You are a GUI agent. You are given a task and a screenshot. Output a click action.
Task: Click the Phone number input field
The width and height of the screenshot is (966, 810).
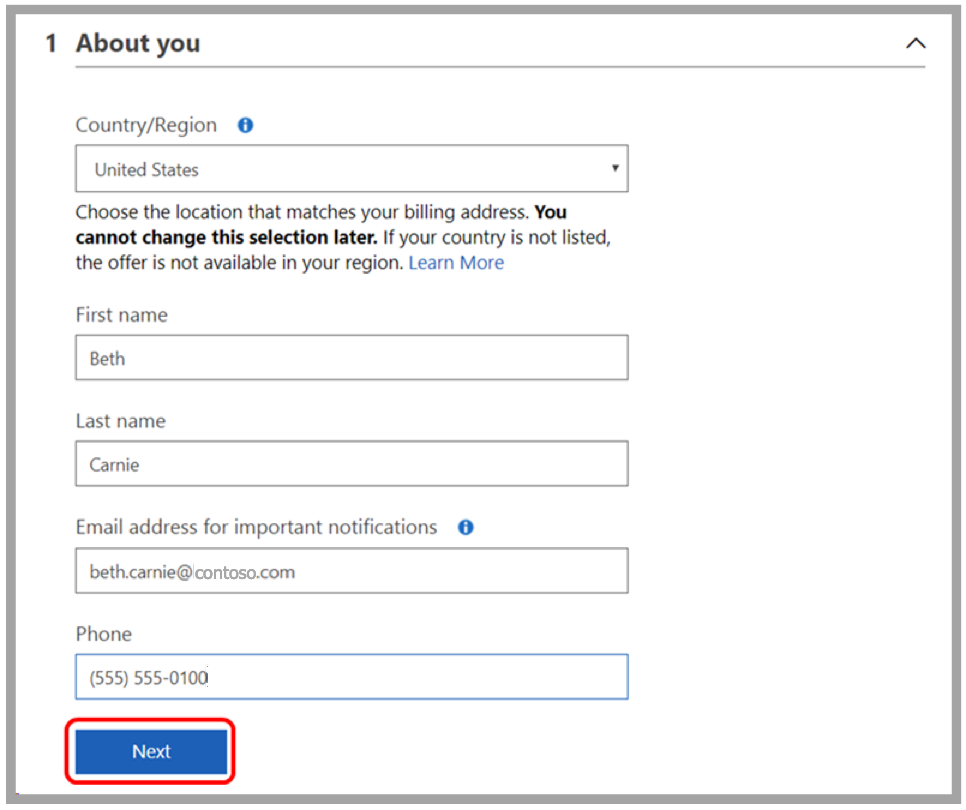[351, 677]
